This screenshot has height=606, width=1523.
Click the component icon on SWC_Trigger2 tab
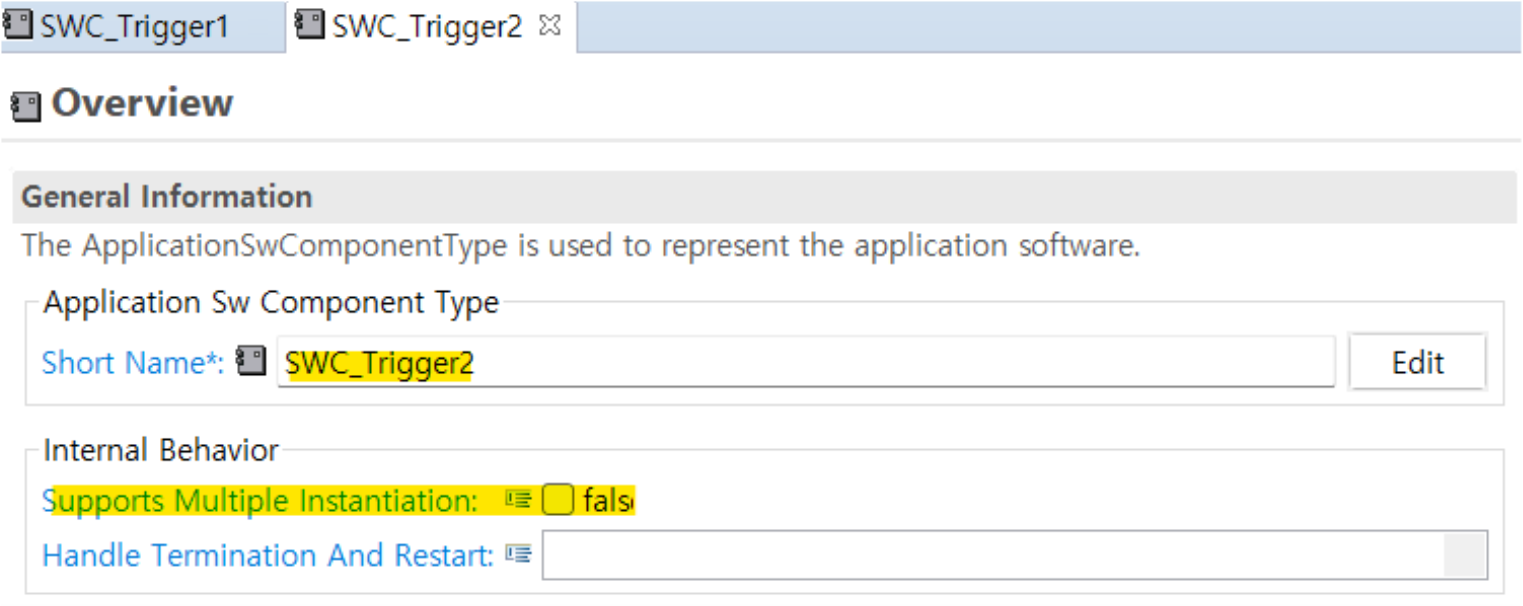(x=313, y=25)
